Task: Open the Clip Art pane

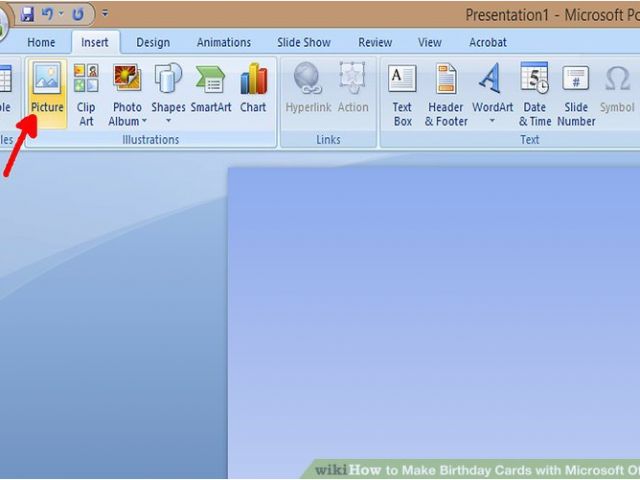Action: click(86, 95)
